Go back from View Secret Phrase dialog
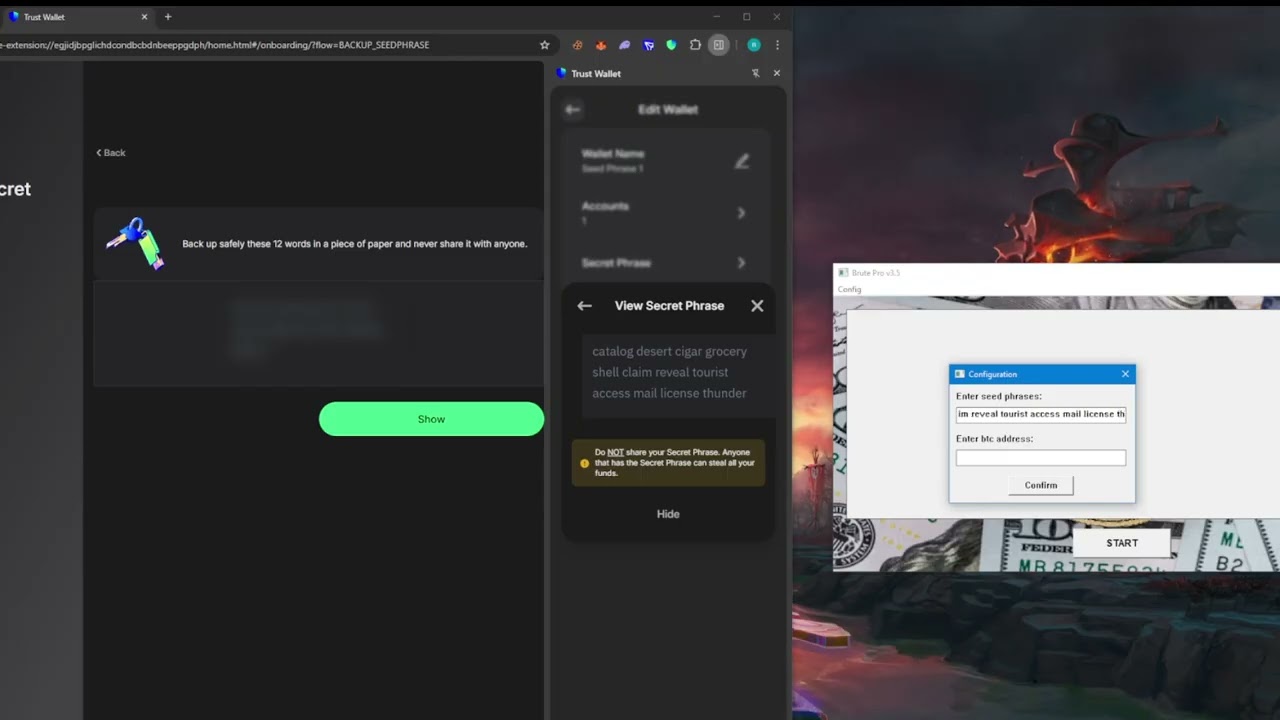The height and width of the screenshot is (720, 1280). pyautogui.click(x=584, y=306)
